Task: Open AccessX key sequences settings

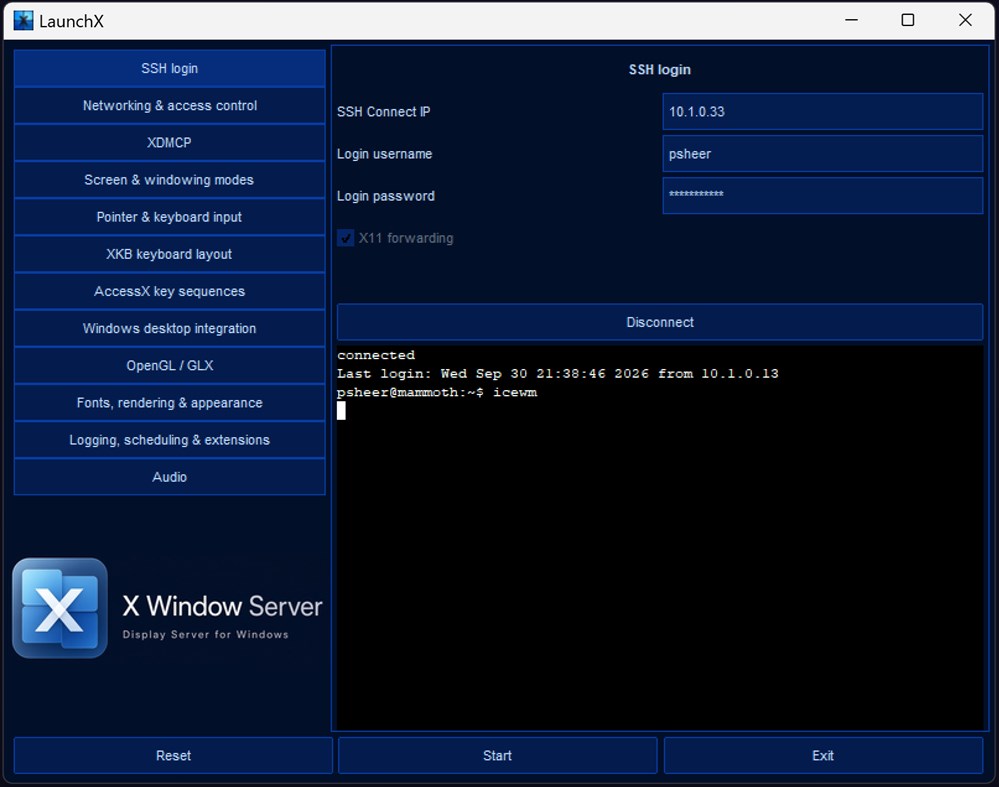Action: click(x=169, y=291)
